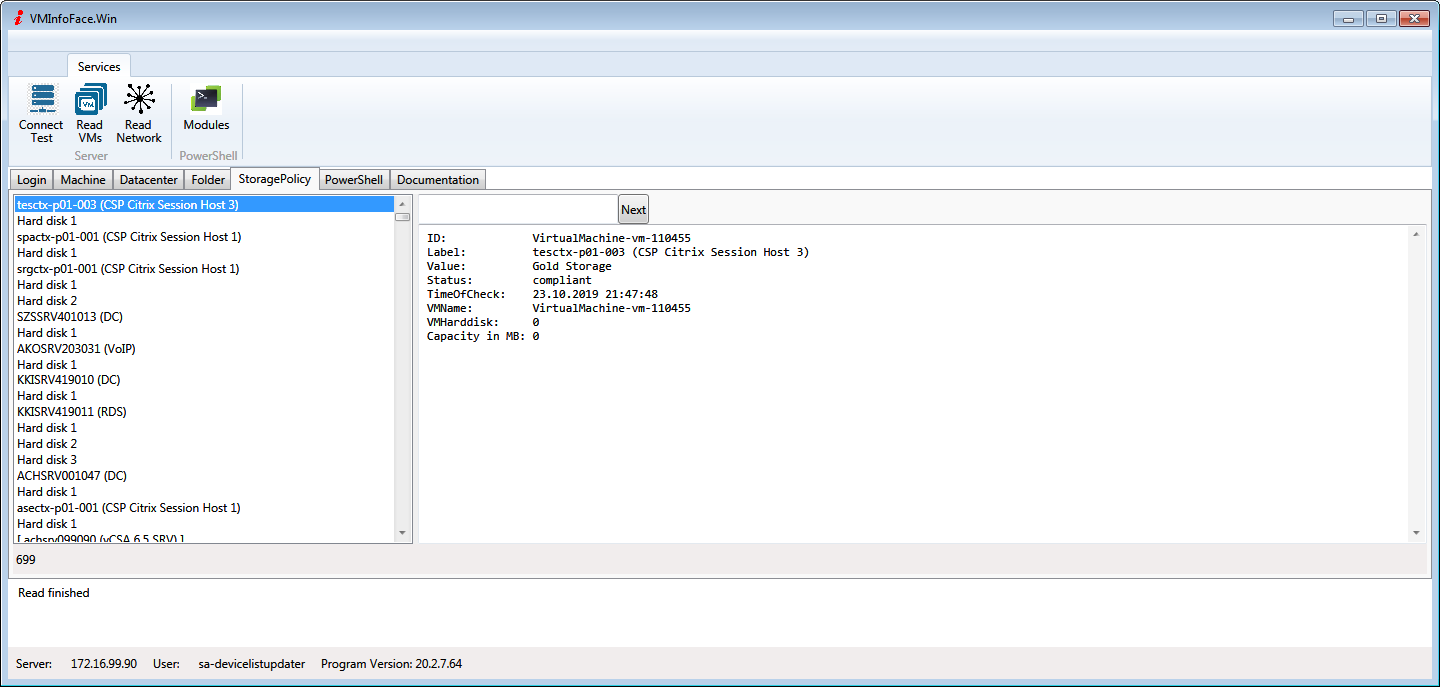Screen dimensions: 1440x687
Task: Click the details pane scroll-up arrow
Action: tap(1416, 234)
